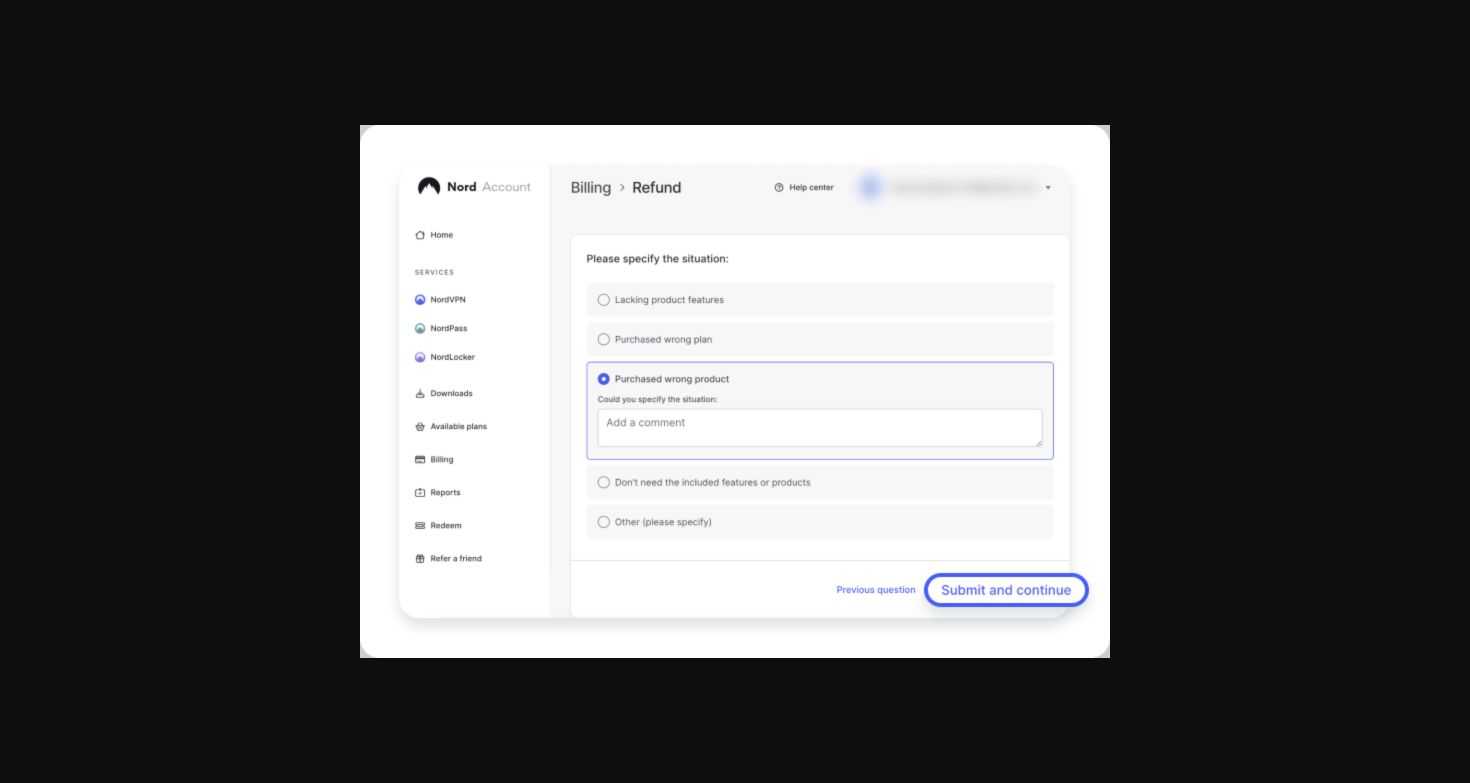Click the Previous question link

tap(876, 590)
